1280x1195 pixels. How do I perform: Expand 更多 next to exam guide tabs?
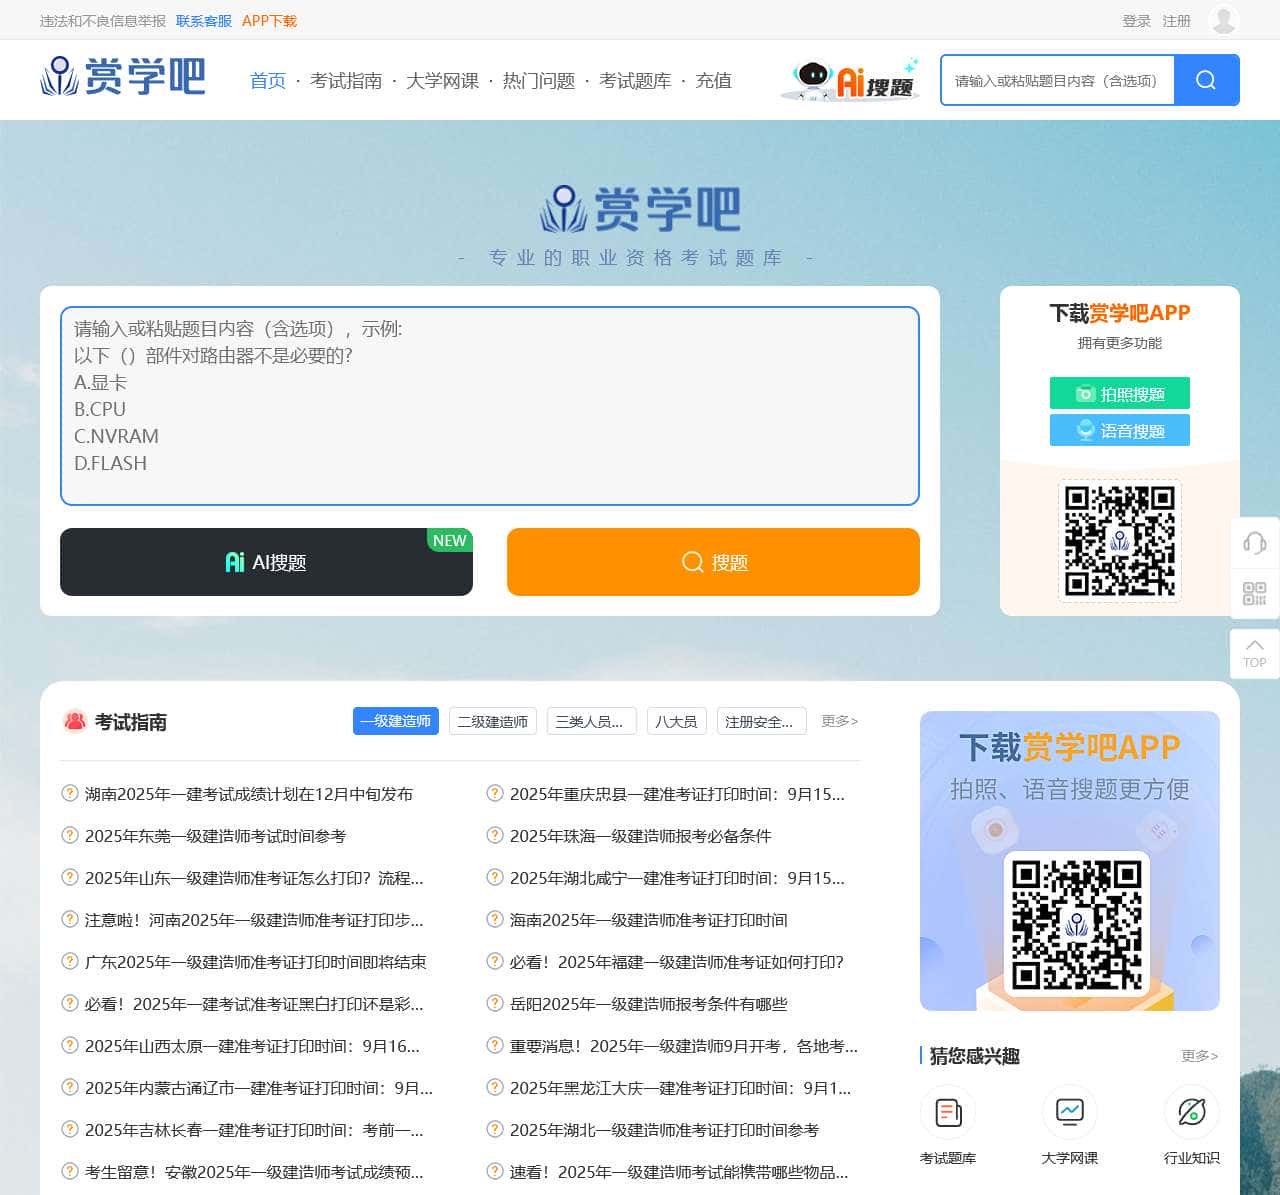(x=839, y=721)
